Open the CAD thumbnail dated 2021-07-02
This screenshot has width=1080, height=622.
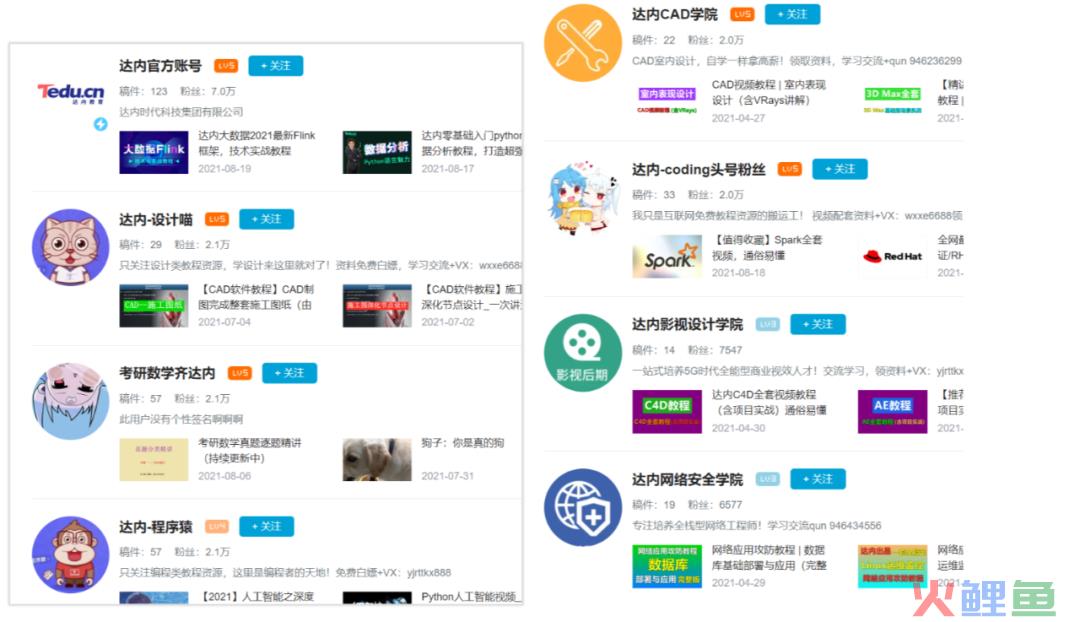[377, 305]
